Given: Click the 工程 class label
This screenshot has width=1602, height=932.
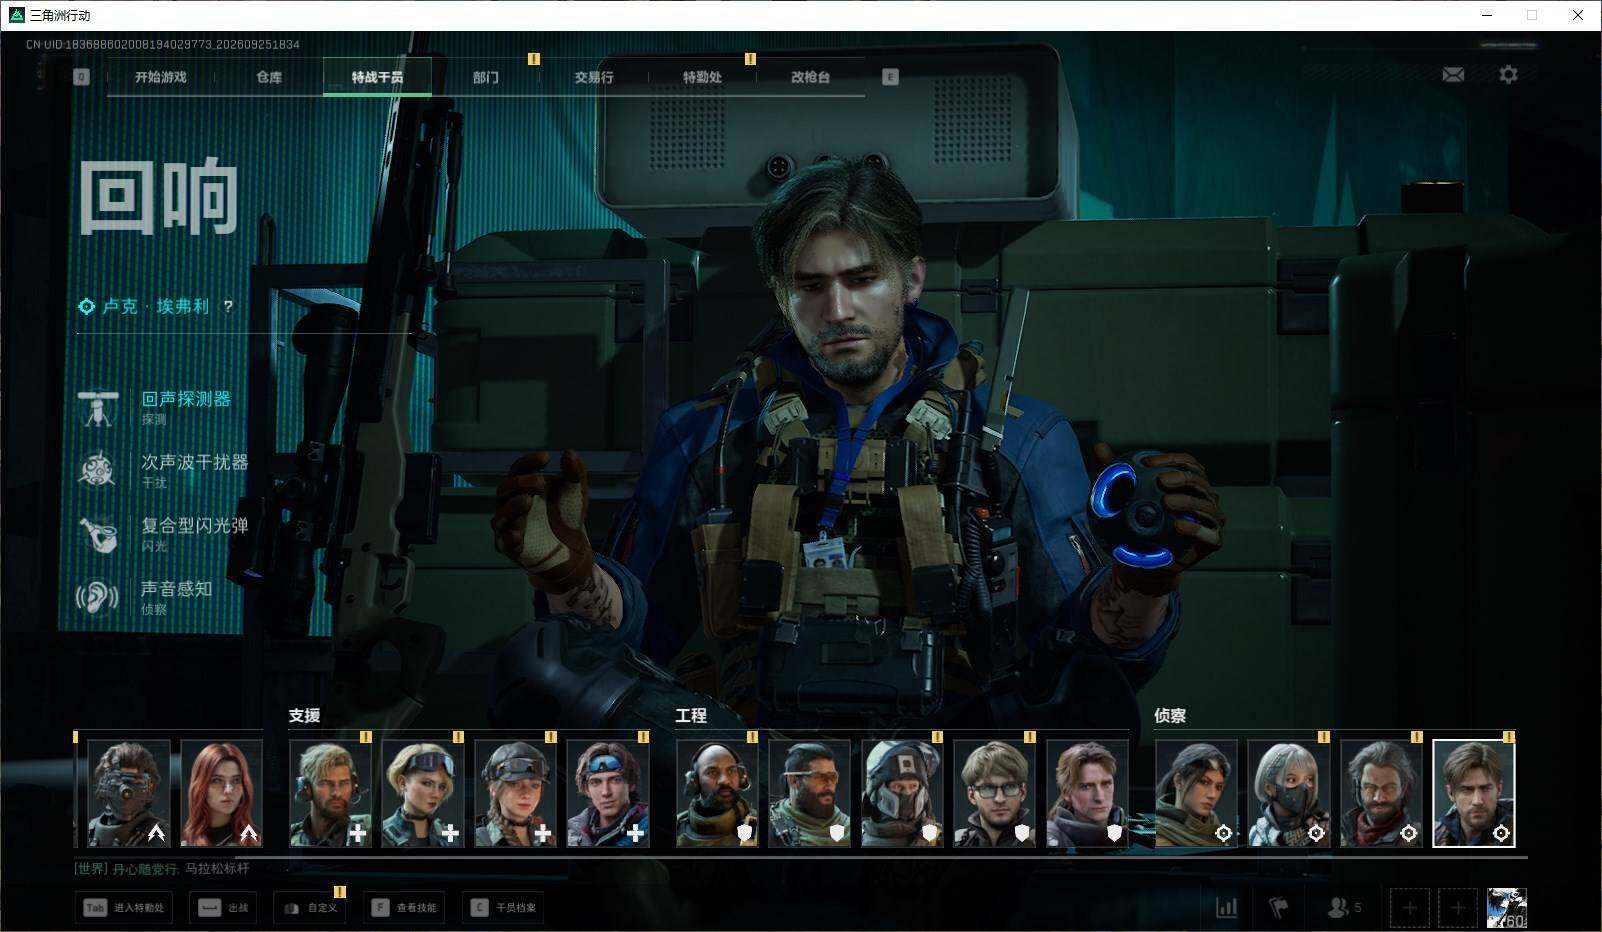Looking at the screenshot, I should [x=691, y=715].
